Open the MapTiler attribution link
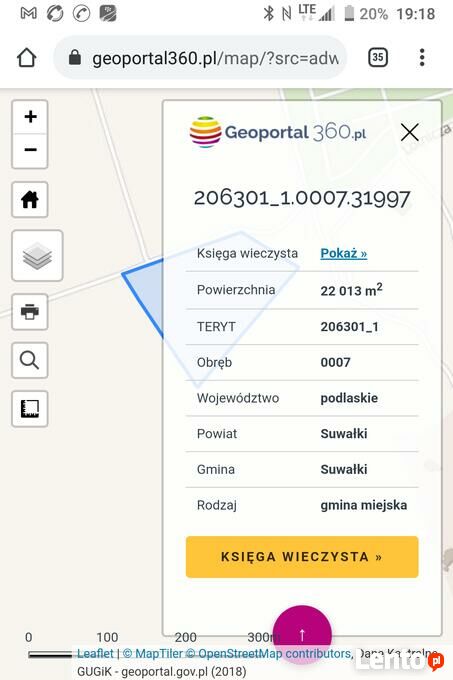The image size is (453, 680). [153, 653]
